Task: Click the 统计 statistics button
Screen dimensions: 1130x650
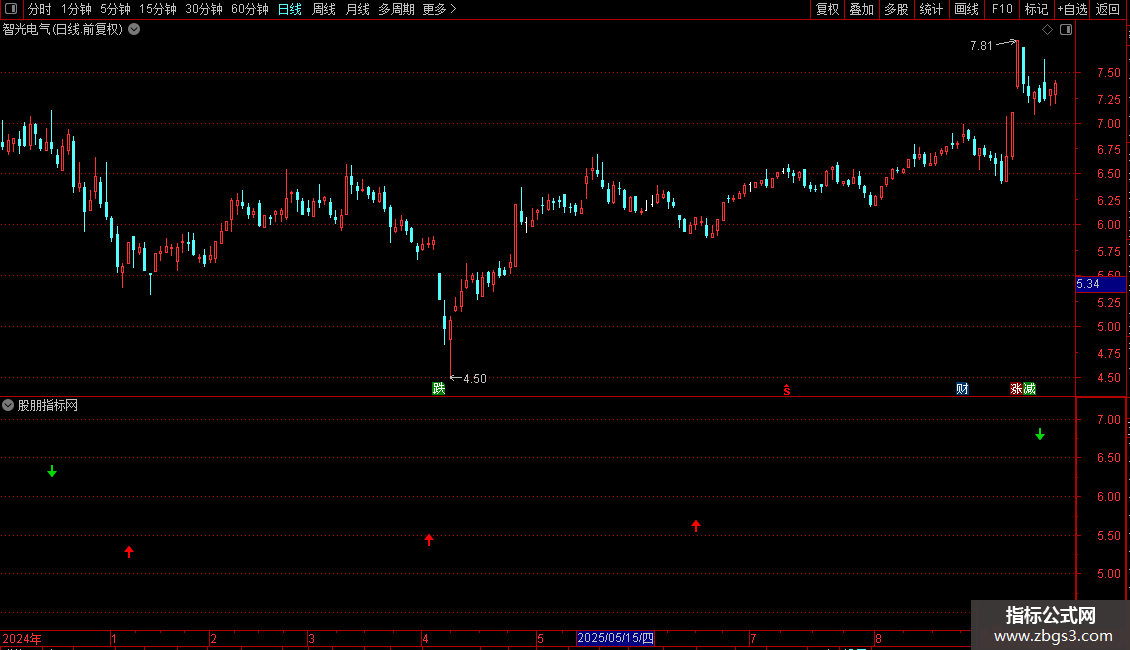Action: (x=930, y=9)
